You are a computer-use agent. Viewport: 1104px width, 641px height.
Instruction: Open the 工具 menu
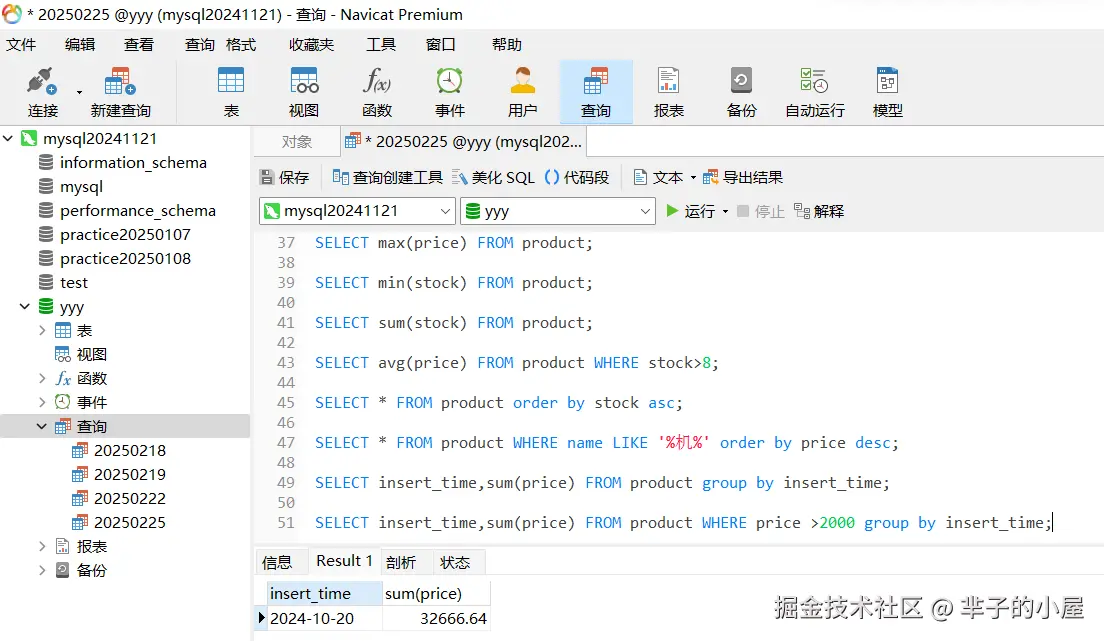pyautogui.click(x=381, y=44)
